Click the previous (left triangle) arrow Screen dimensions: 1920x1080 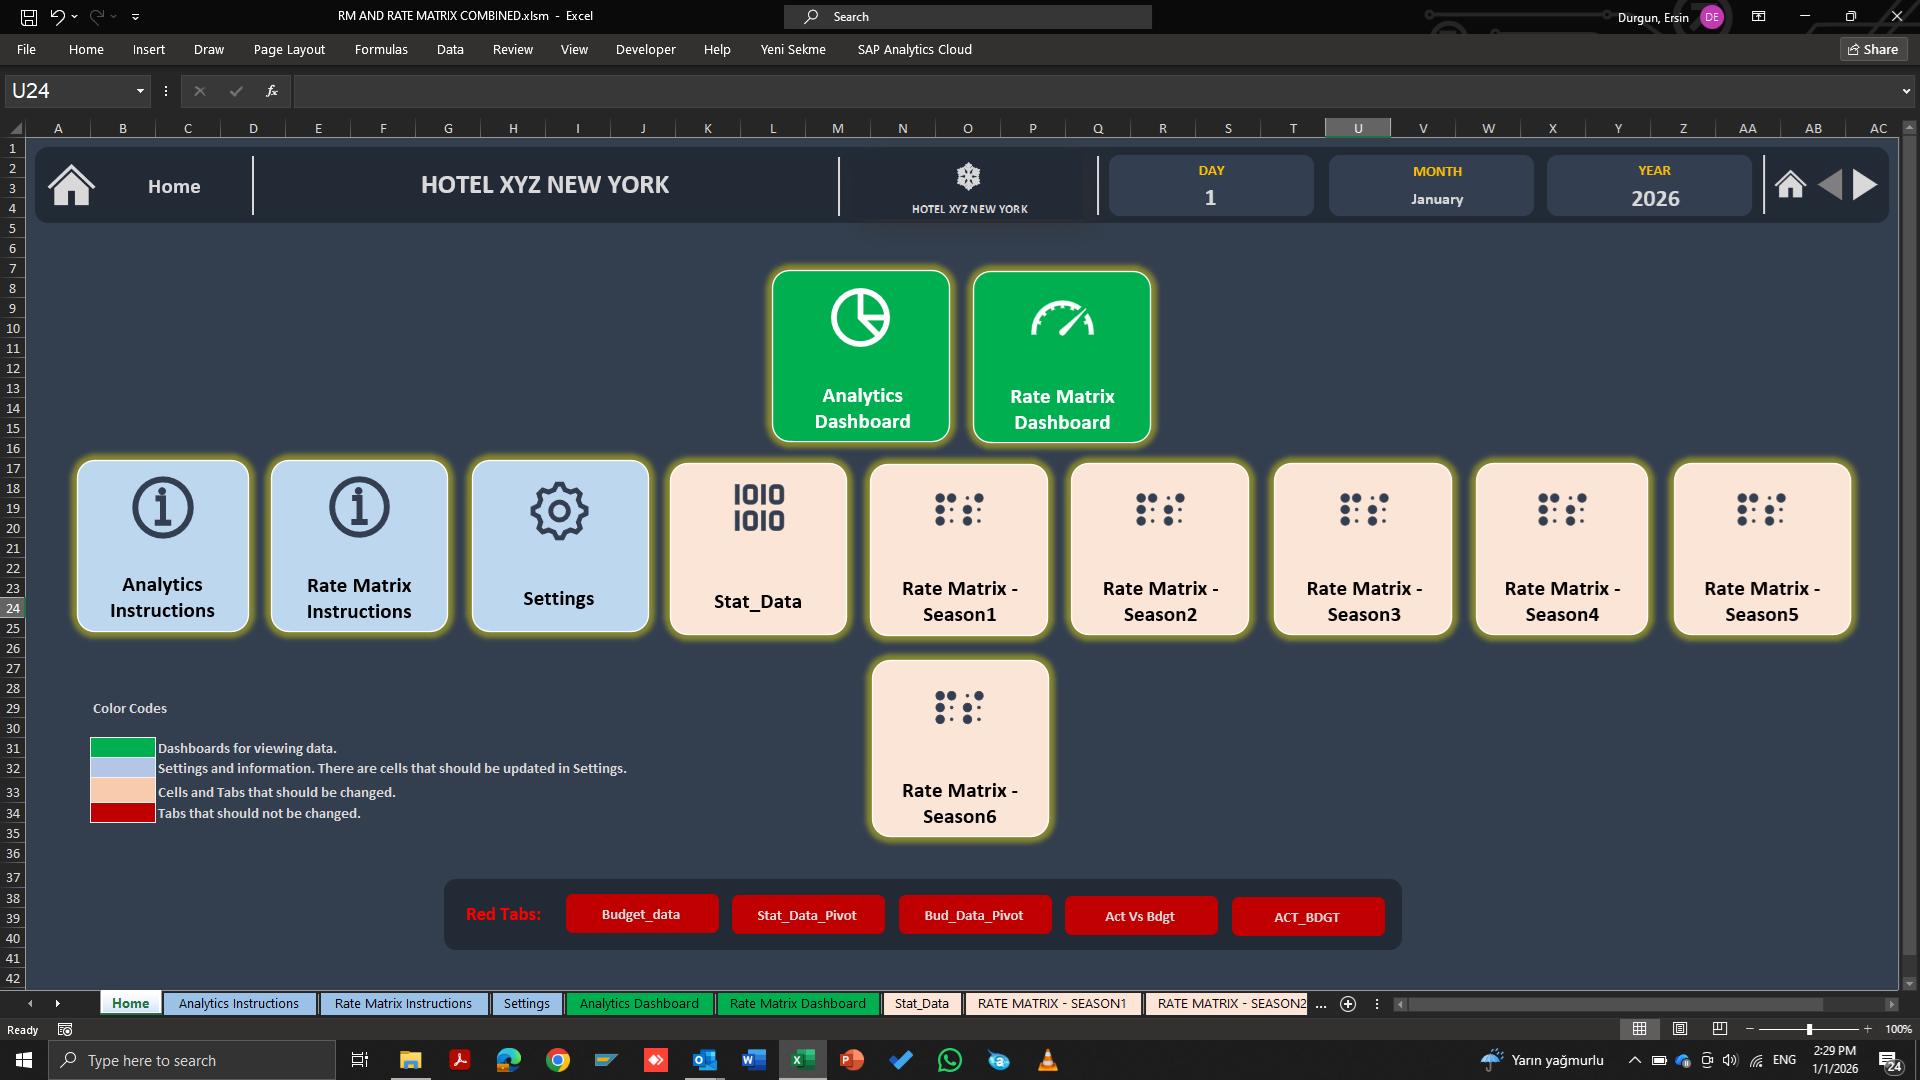(x=1830, y=185)
